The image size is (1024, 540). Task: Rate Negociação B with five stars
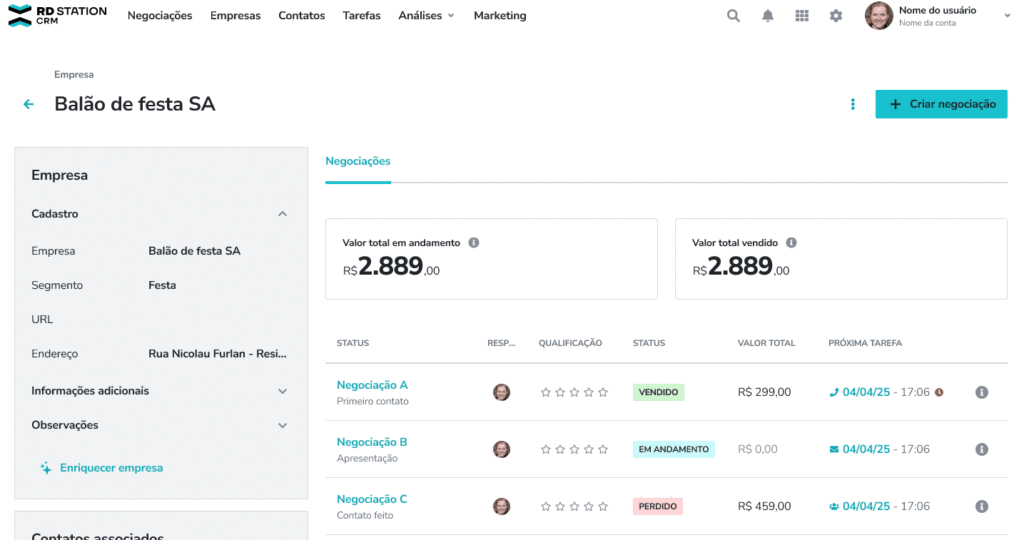[x=602, y=450]
